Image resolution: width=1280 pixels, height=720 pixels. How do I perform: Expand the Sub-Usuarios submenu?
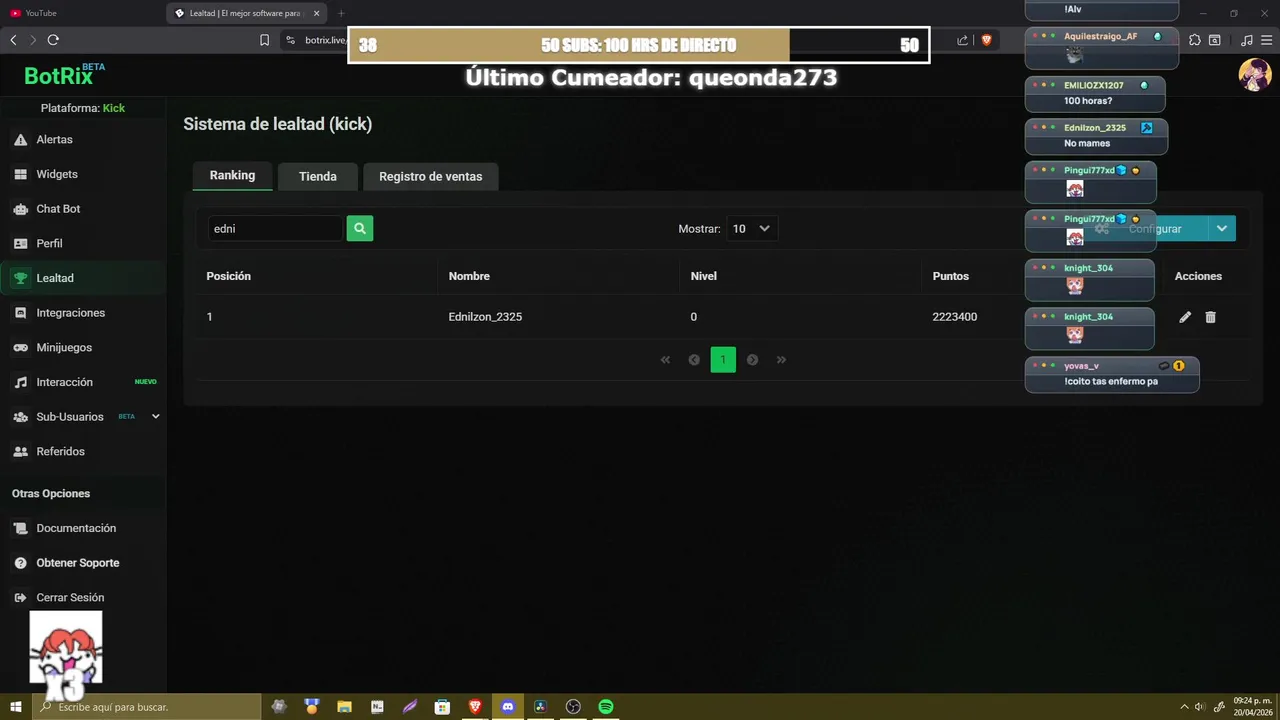(155, 416)
